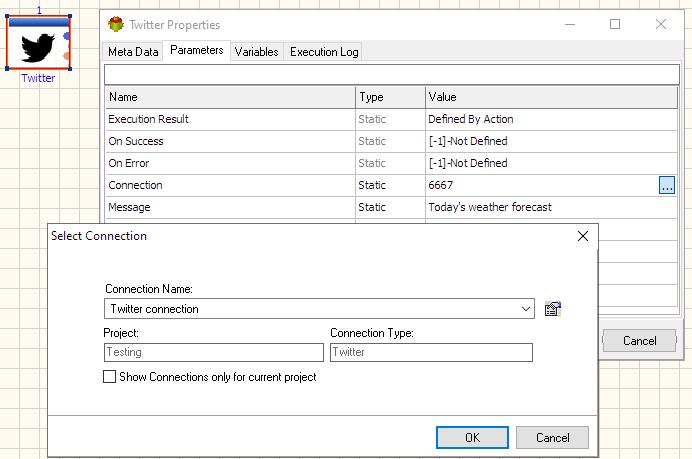Viewport: 692px width, 459px height.
Task: Click the Twitter Properties window app icon
Action: (x=116, y=24)
